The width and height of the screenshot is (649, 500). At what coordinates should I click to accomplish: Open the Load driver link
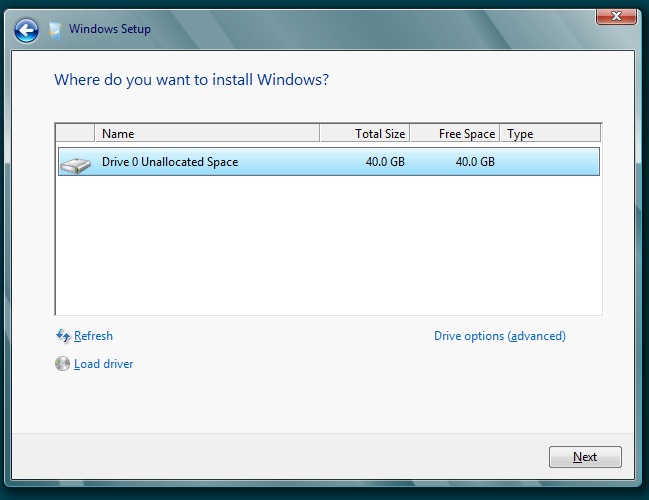point(103,364)
